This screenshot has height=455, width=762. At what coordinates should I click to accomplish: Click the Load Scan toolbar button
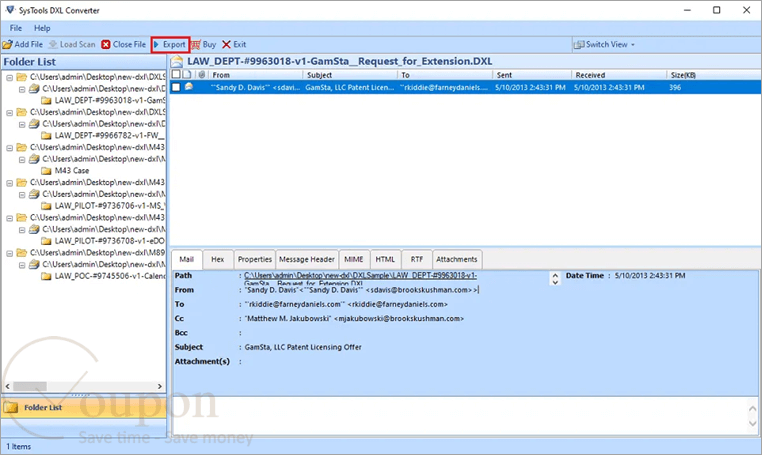coord(72,44)
